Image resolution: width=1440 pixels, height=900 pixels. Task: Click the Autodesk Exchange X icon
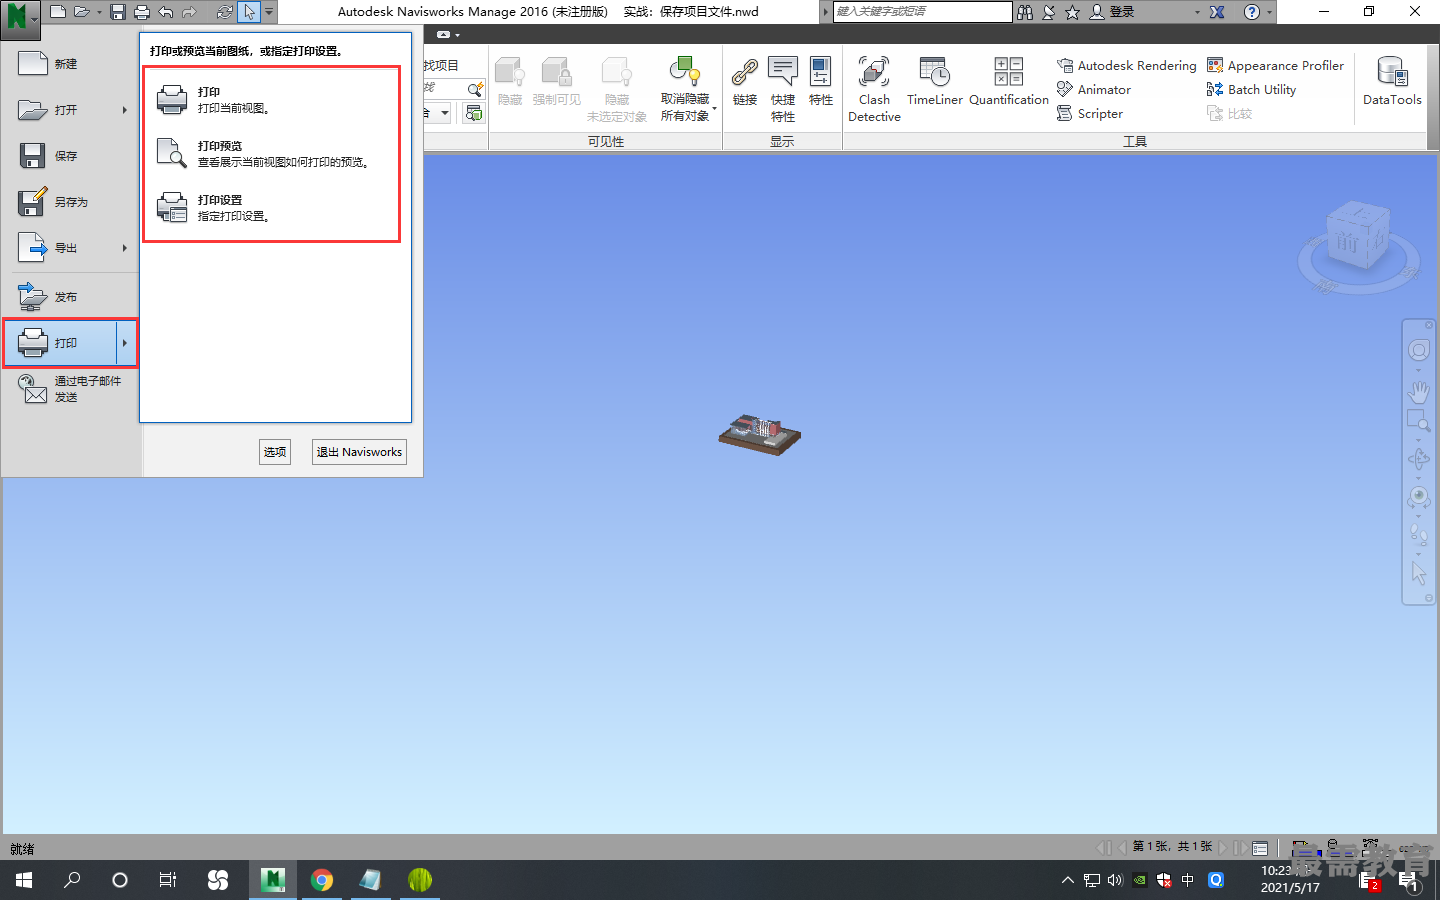[x=1217, y=12]
